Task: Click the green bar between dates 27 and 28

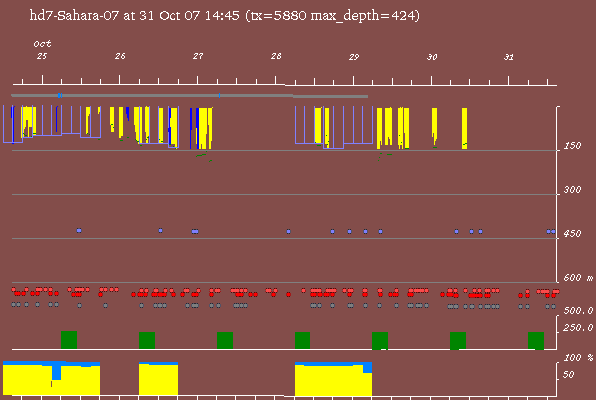Action: tap(225, 340)
